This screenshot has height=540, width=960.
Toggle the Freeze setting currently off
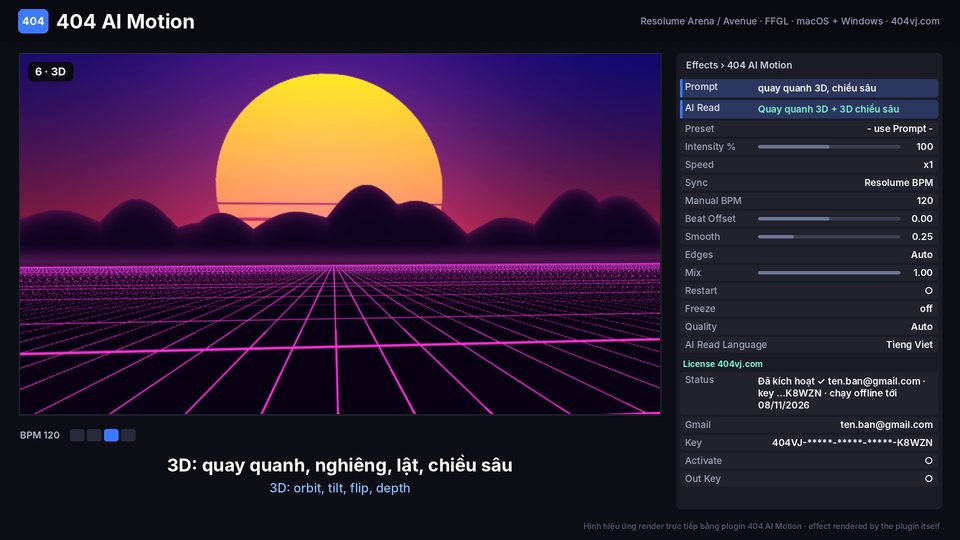[926, 309]
